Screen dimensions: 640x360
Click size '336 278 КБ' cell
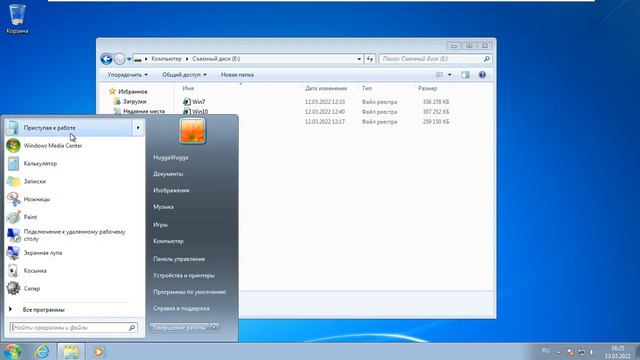click(436, 102)
